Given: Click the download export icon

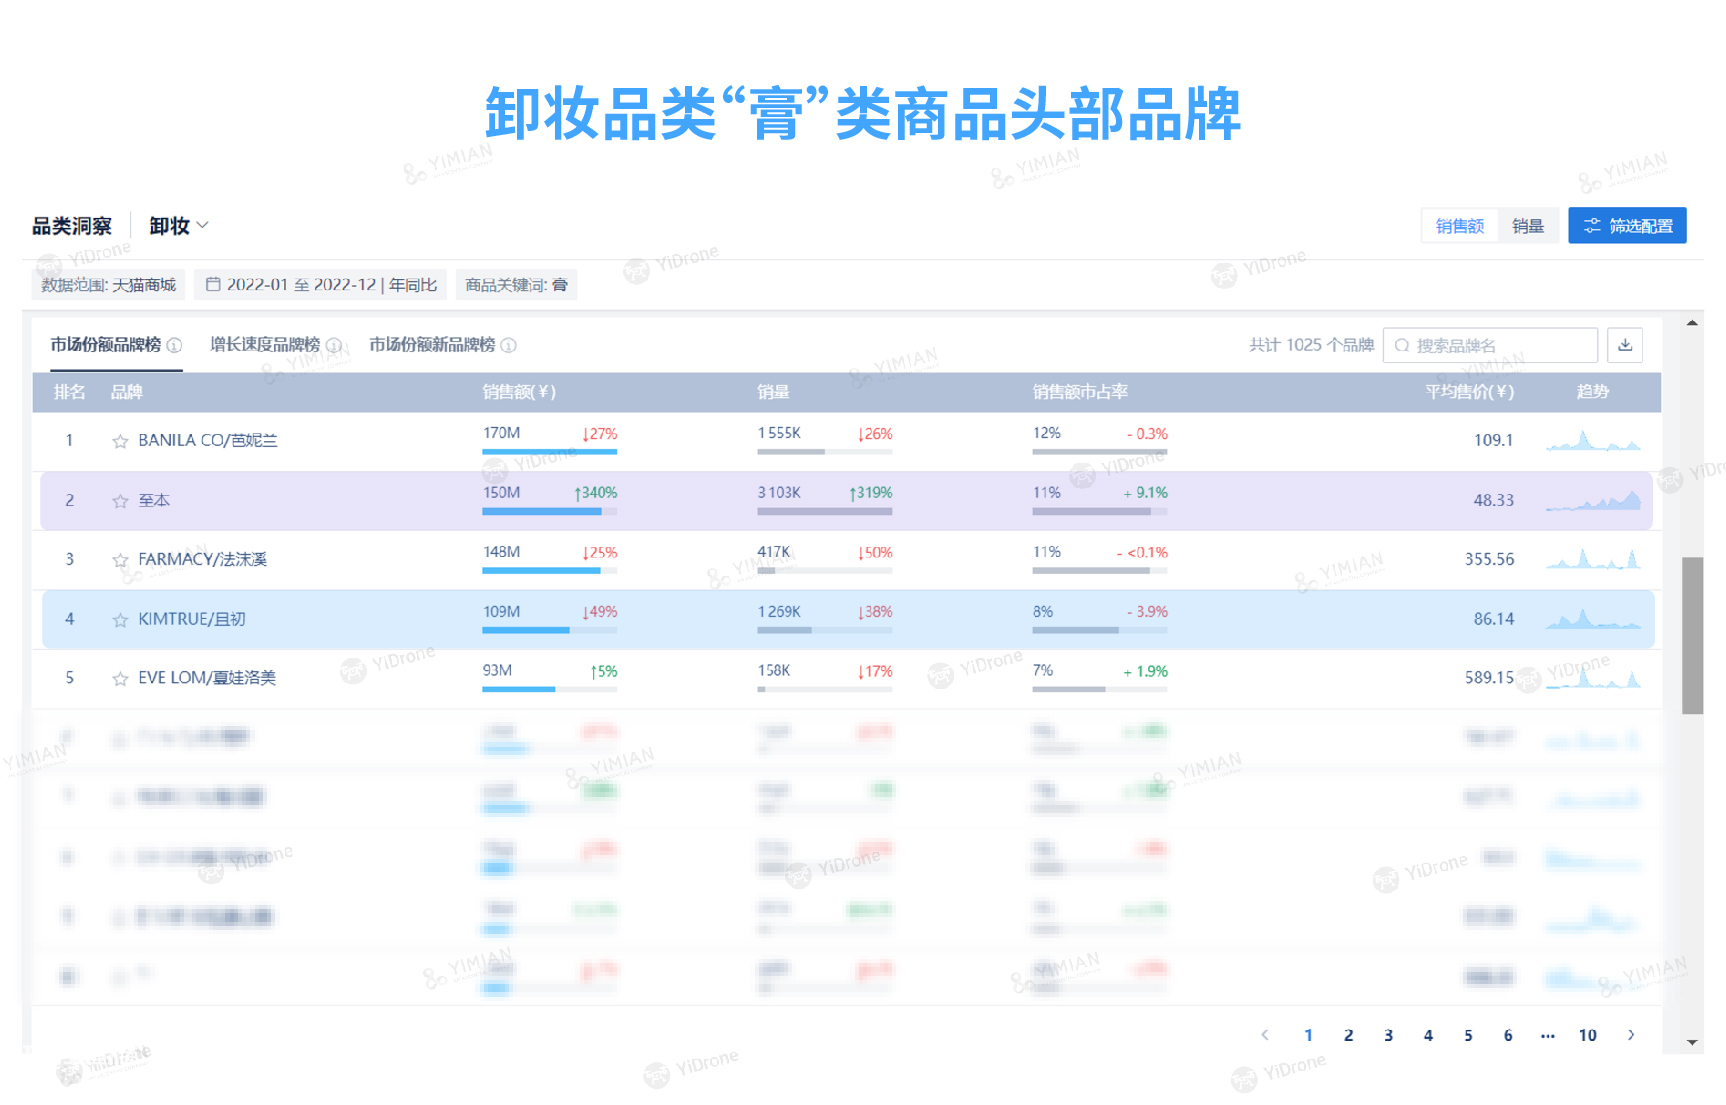Looking at the screenshot, I should click(1625, 345).
